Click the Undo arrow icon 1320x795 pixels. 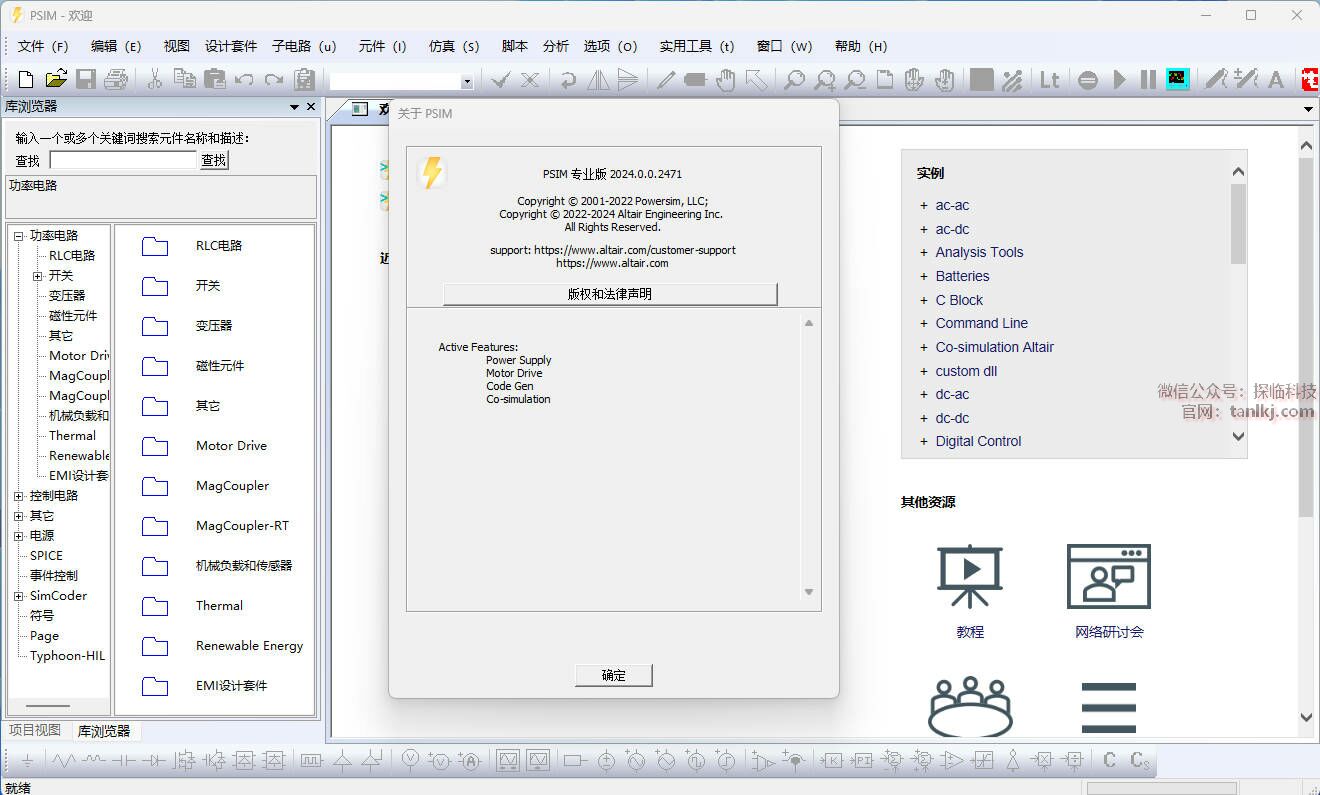(x=244, y=80)
